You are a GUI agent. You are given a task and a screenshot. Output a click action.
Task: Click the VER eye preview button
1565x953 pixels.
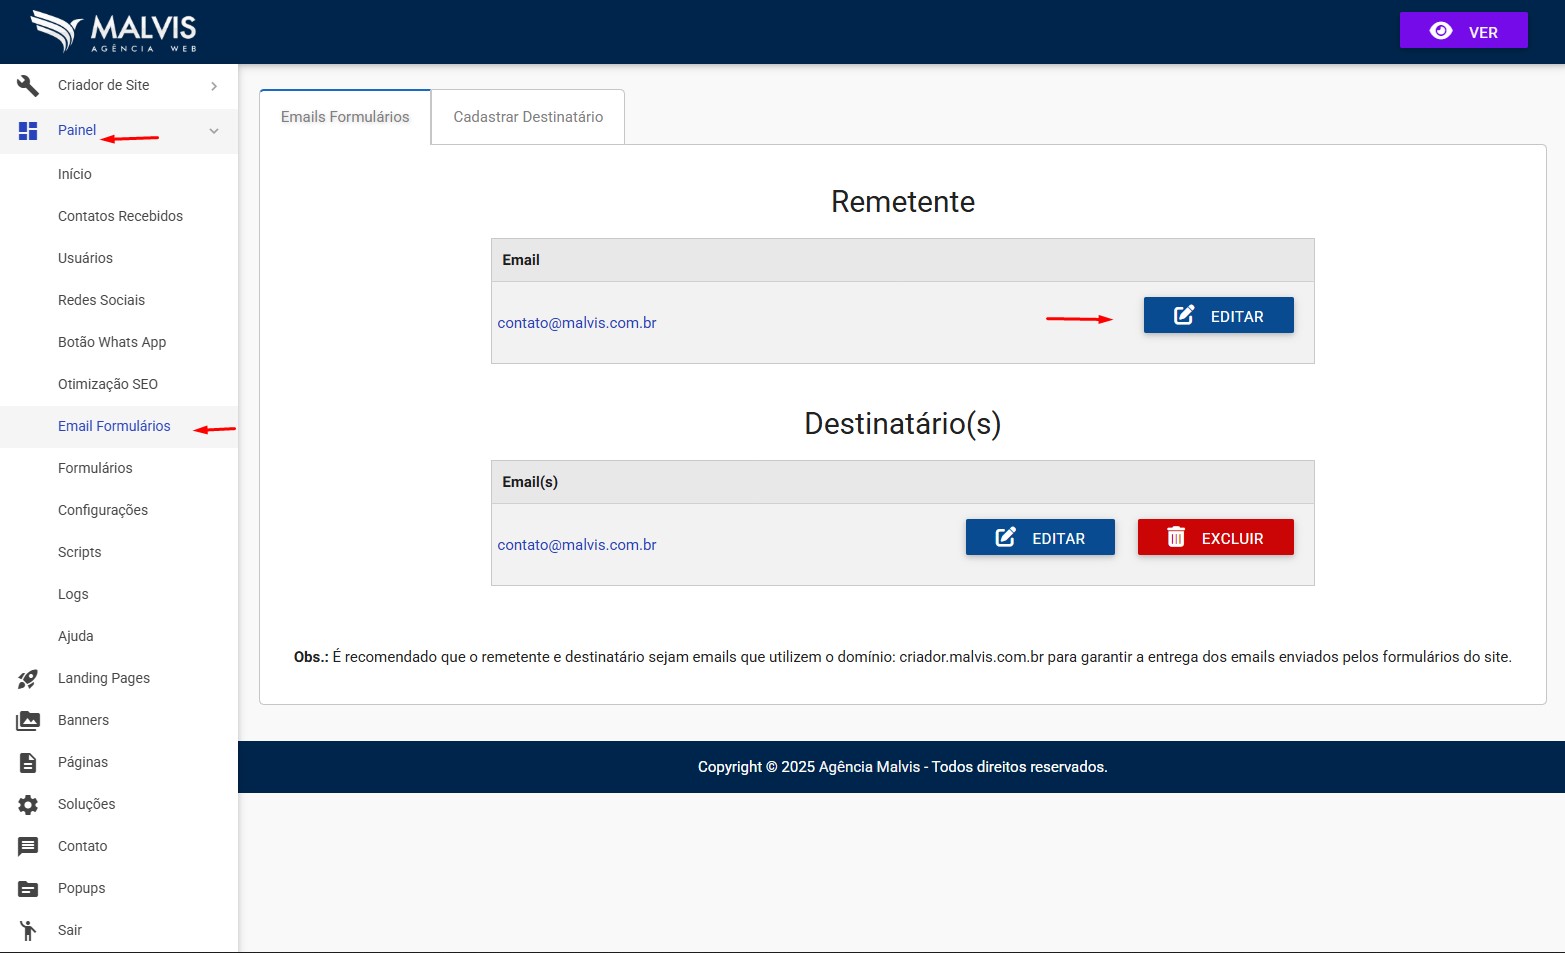[1463, 31]
